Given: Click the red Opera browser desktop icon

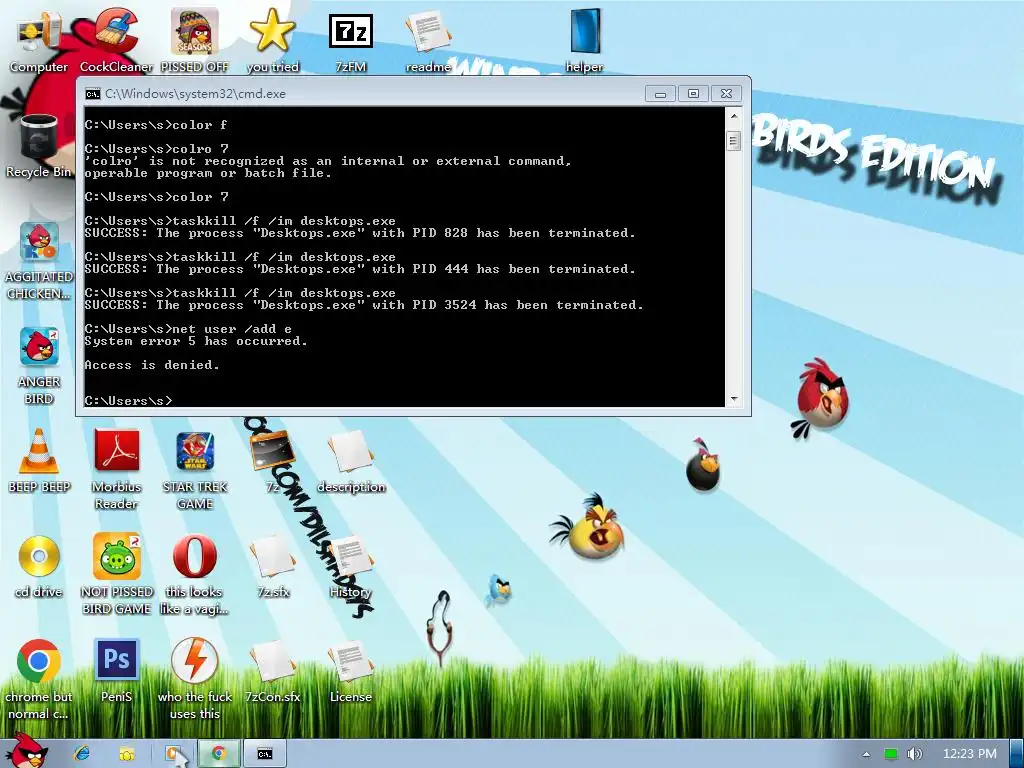Looking at the screenshot, I should (195, 574).
